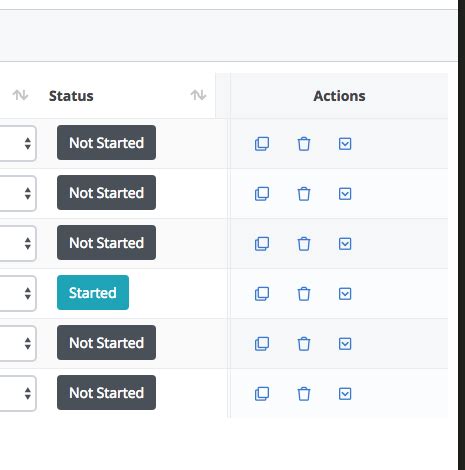Screen dimensions: 465x470
Task: Sort the table by the Status column
Action: coord(198,95)
